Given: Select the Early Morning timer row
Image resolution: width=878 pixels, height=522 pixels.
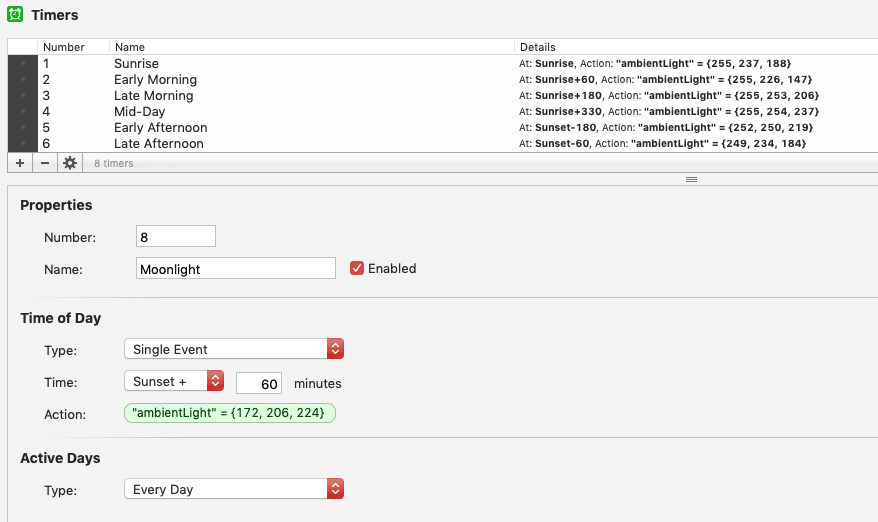Looking at the screenshot, I should (x=155, y=80).
